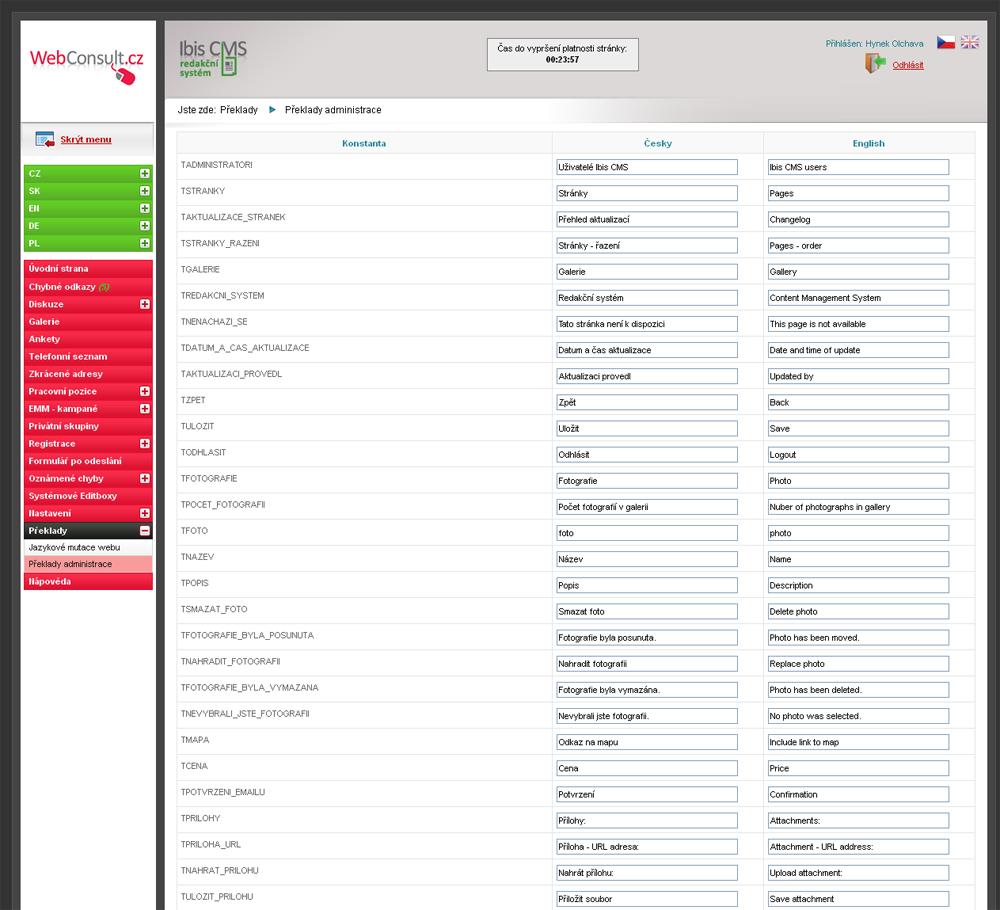Click Konstanta column header
This screenshot has width=1000, height=910.
pos(364,143)
